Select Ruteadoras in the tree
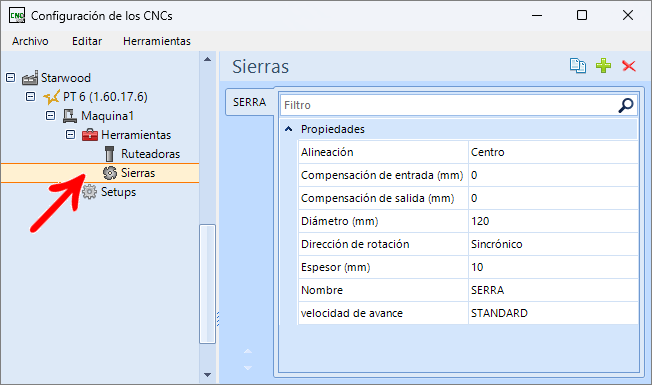This screenshot has width=654, height=388. click(x=151, y=154)
